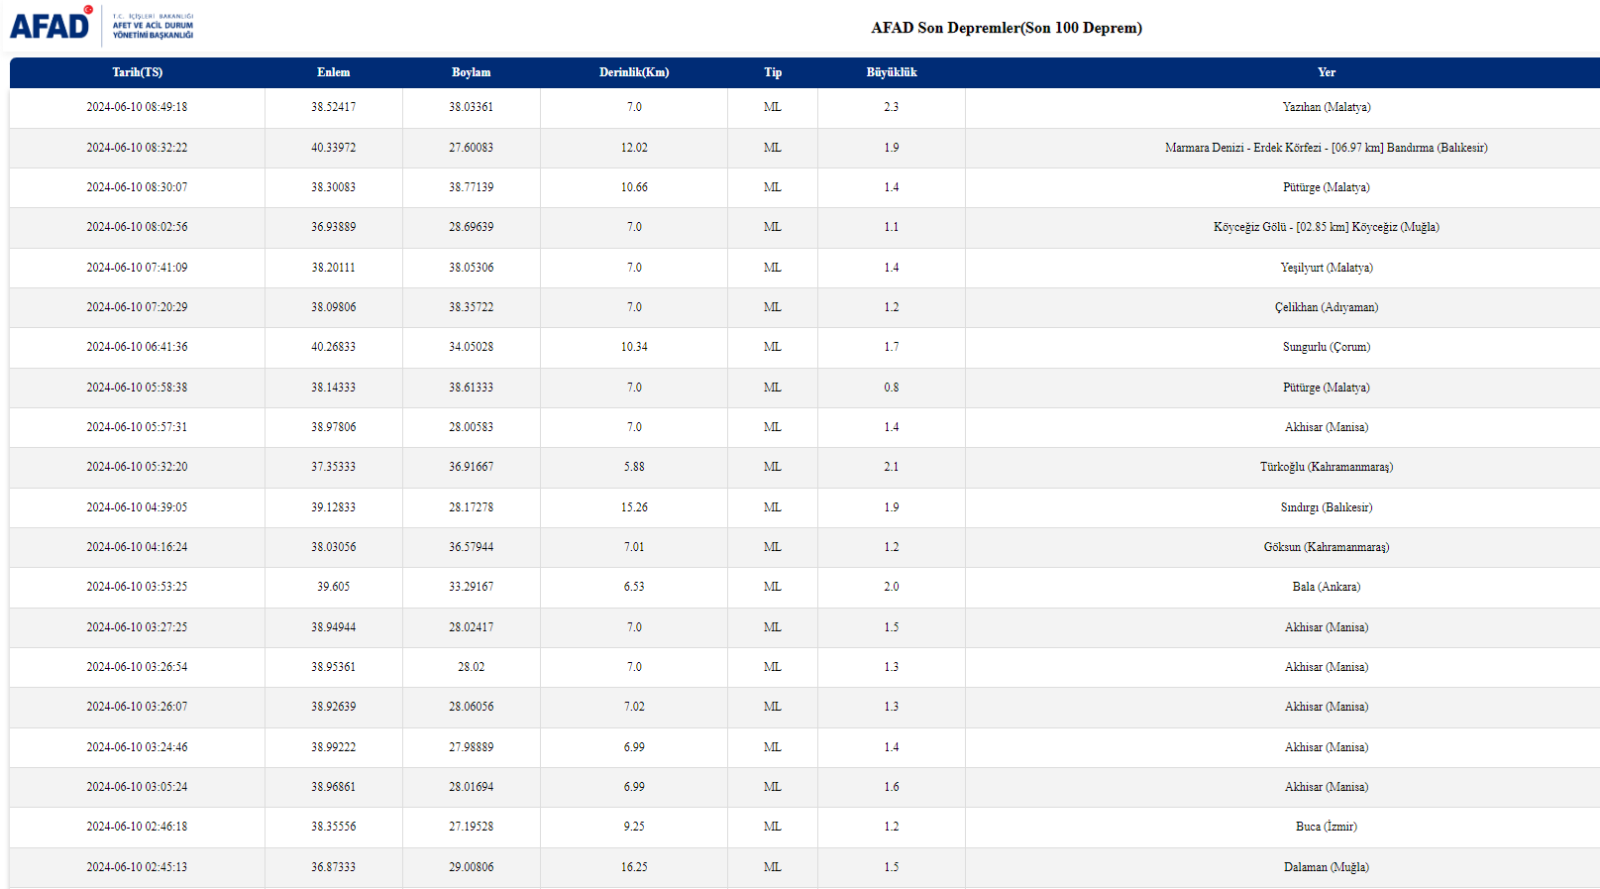
Task: Select date 2024-06-10 07:41:09
Action: [137, 267]
